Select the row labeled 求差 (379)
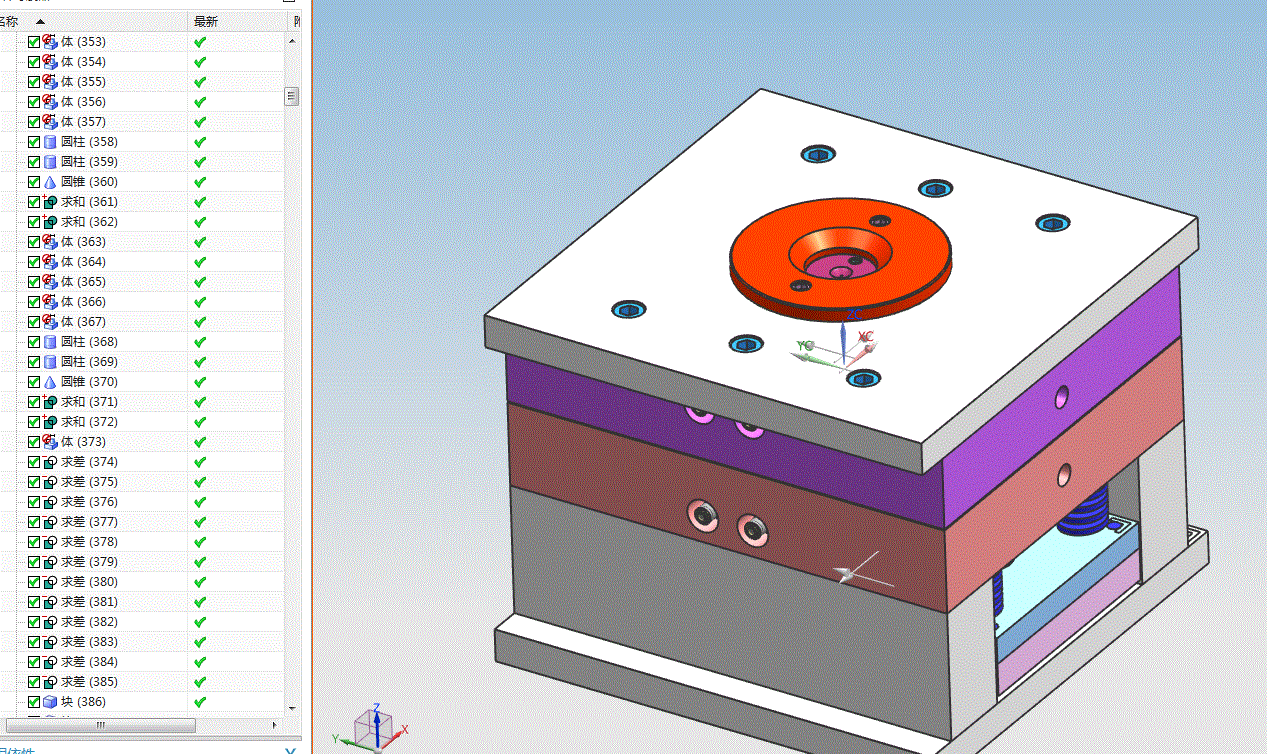This screenshot has width=1267, height=754. tap(143, 561)
